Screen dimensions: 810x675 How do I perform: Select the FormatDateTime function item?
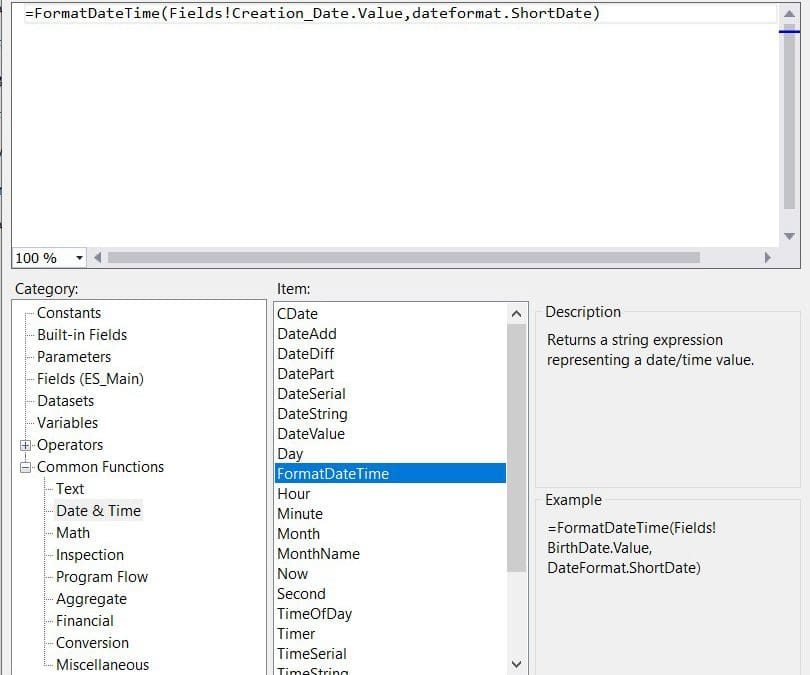coord(333,474)
